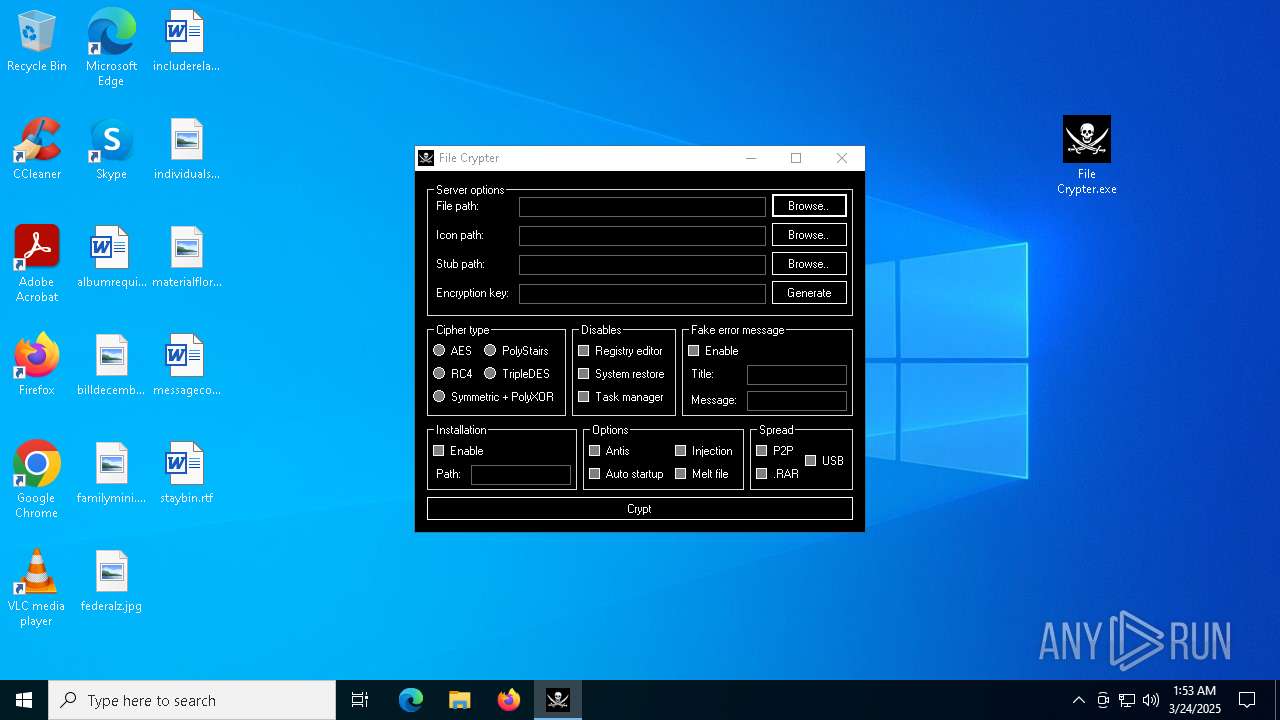Image resolution: width=1280 pixels, height=720 pixels.
Task: Click Generate encryption key button
Action: click(809, 293)
